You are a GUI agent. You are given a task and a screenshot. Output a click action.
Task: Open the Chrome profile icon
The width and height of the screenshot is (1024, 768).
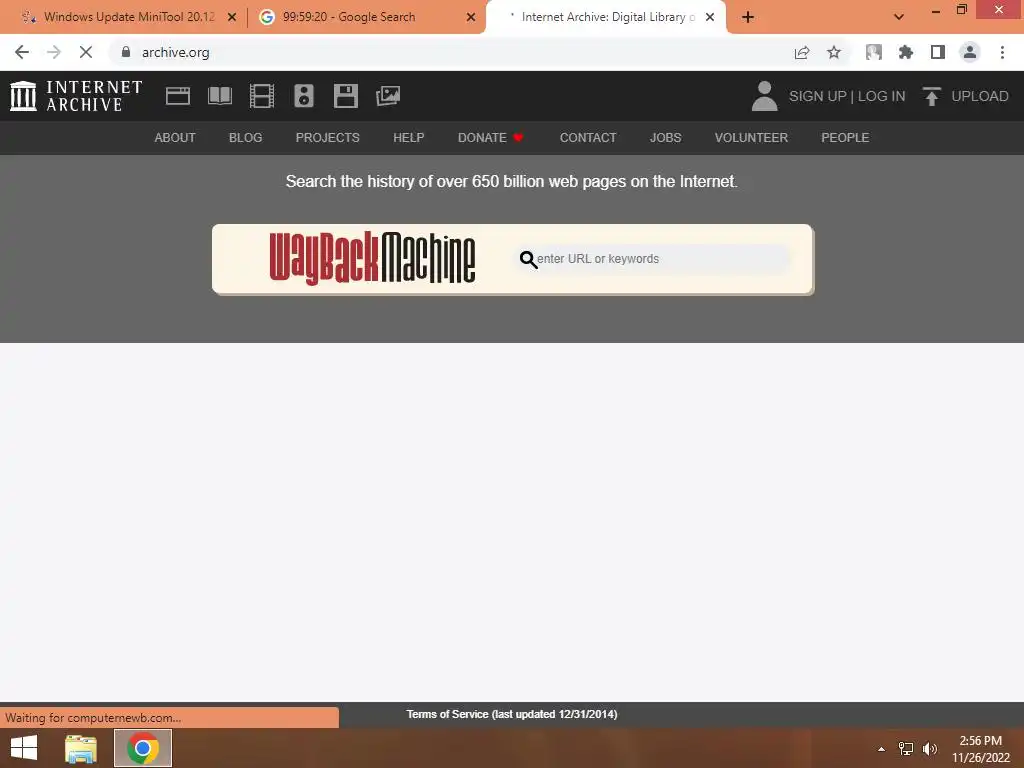tap(970, 52)
